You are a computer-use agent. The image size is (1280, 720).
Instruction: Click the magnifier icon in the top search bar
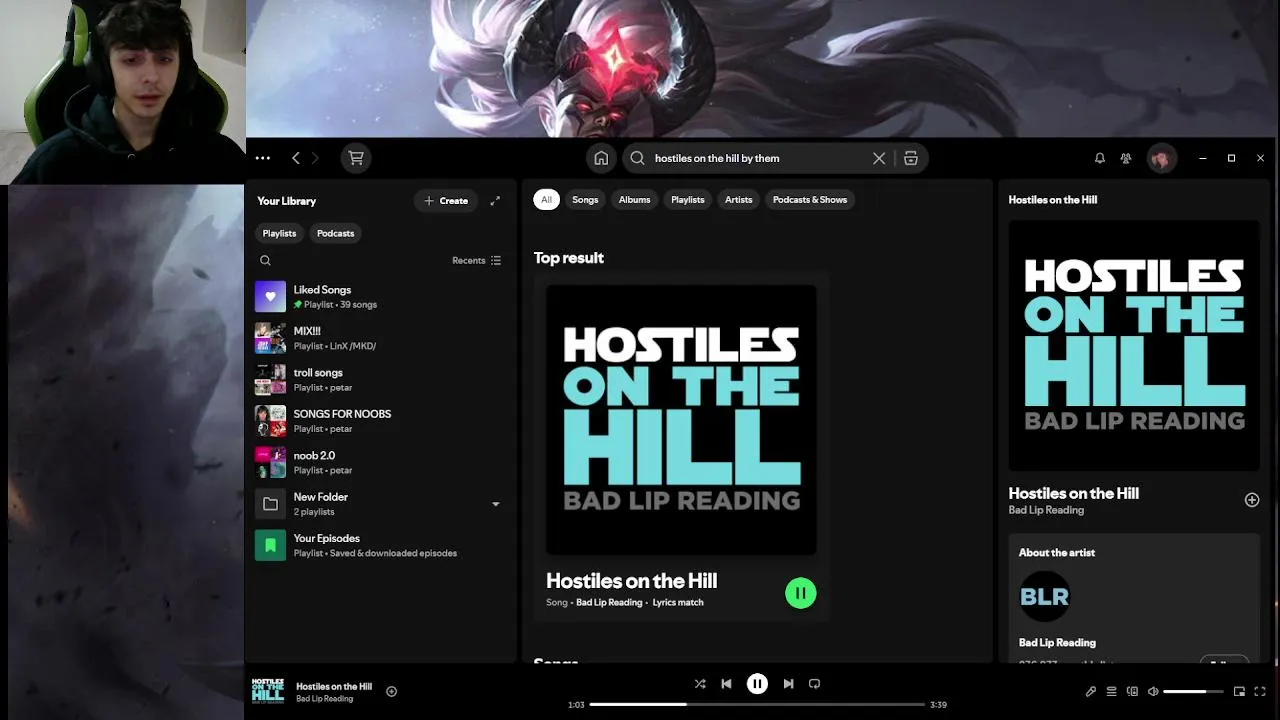click(x=637, y=158)
